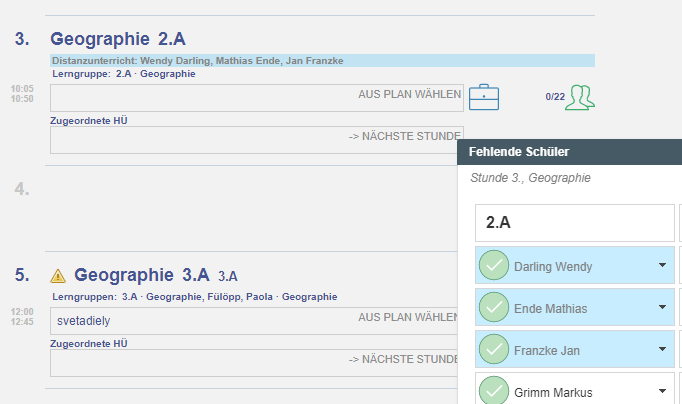
Task: Select student name Grimm Markus
Action: pos(553,392)
